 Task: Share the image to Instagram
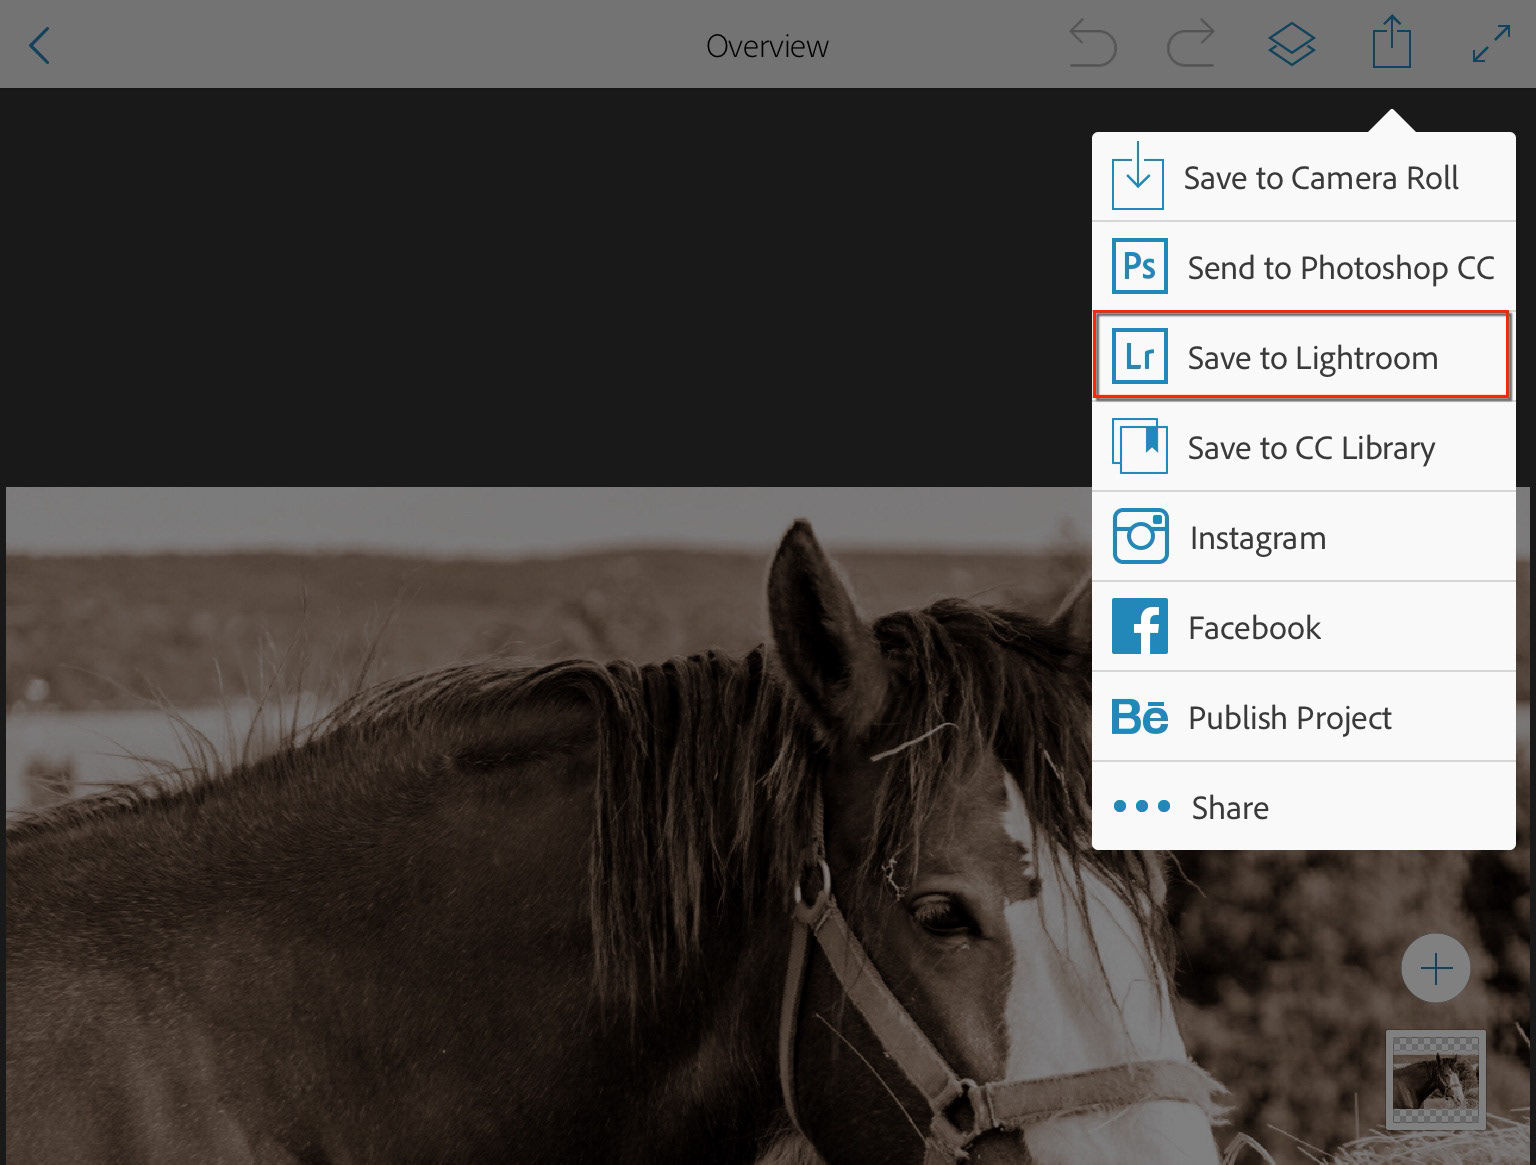pyautogui.click(x=1304, y=536)
